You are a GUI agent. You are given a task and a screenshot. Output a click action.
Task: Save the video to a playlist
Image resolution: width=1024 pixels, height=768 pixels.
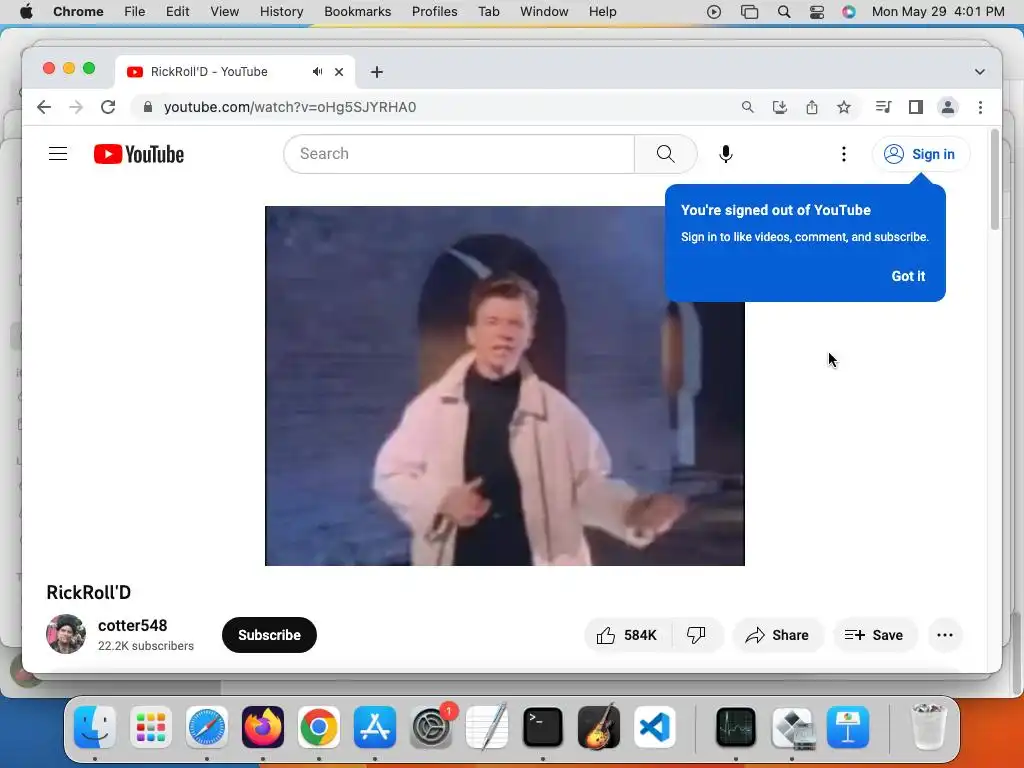(x=874, y=635)
